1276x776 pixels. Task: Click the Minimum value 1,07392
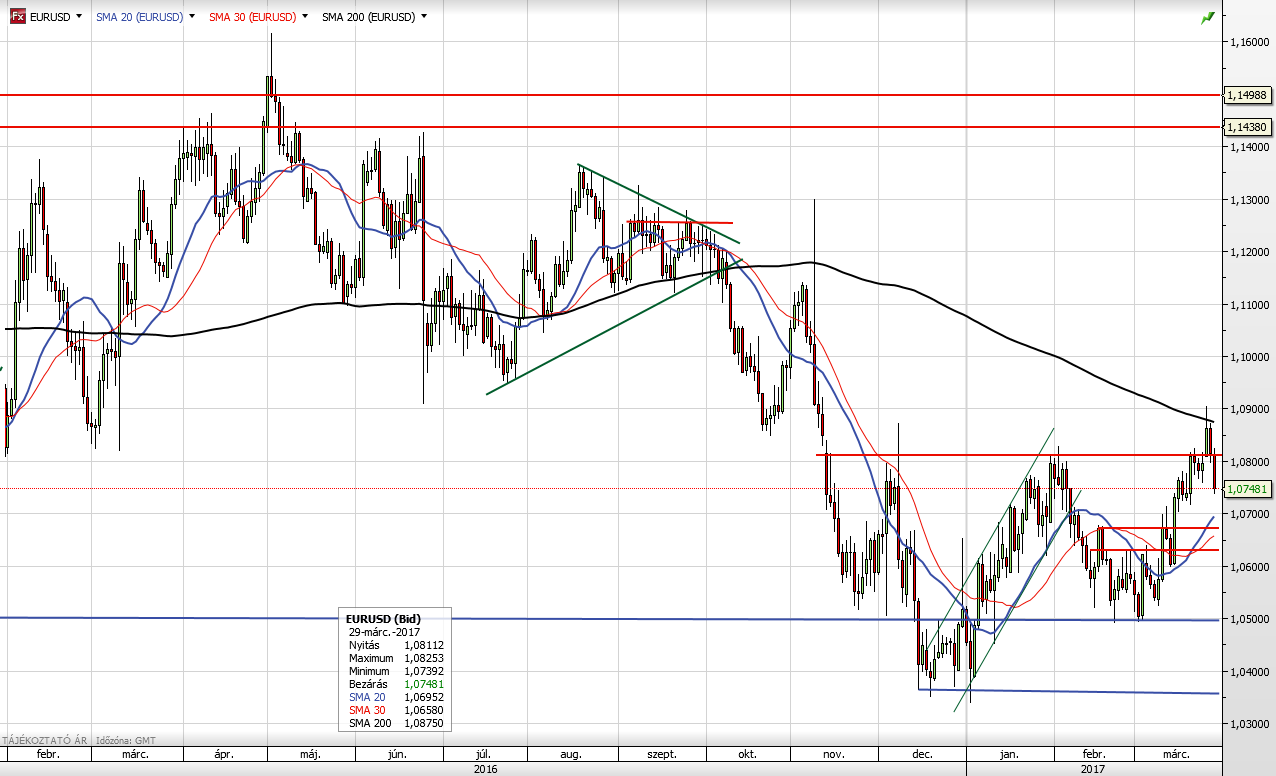[x=425, y=671]
